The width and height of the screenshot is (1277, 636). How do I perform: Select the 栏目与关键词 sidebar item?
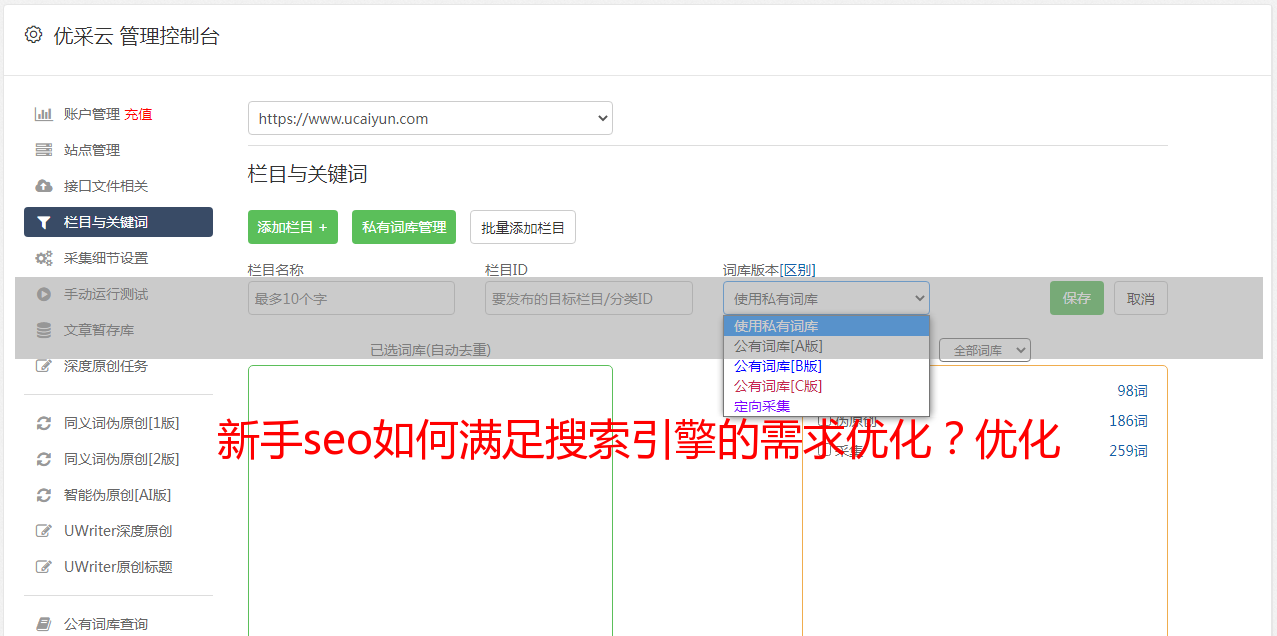click(x=118, y=222)
